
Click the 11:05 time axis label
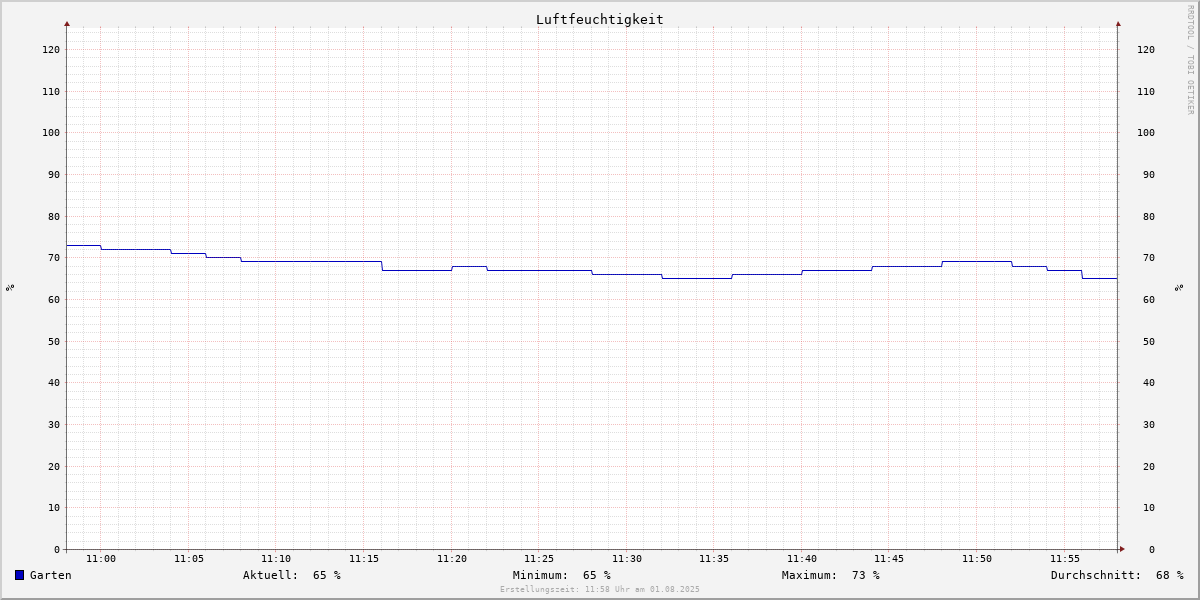click(x=189, y=559)
